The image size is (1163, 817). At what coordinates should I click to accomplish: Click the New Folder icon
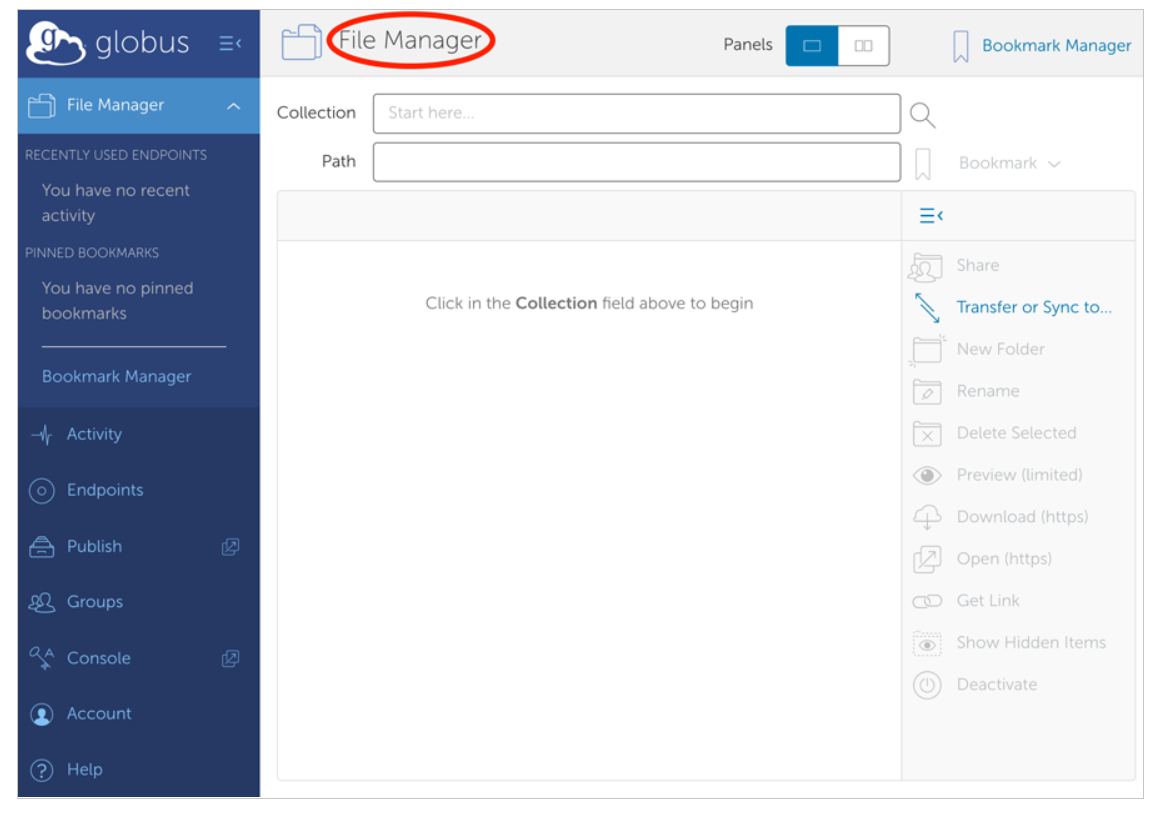point(927,350)
